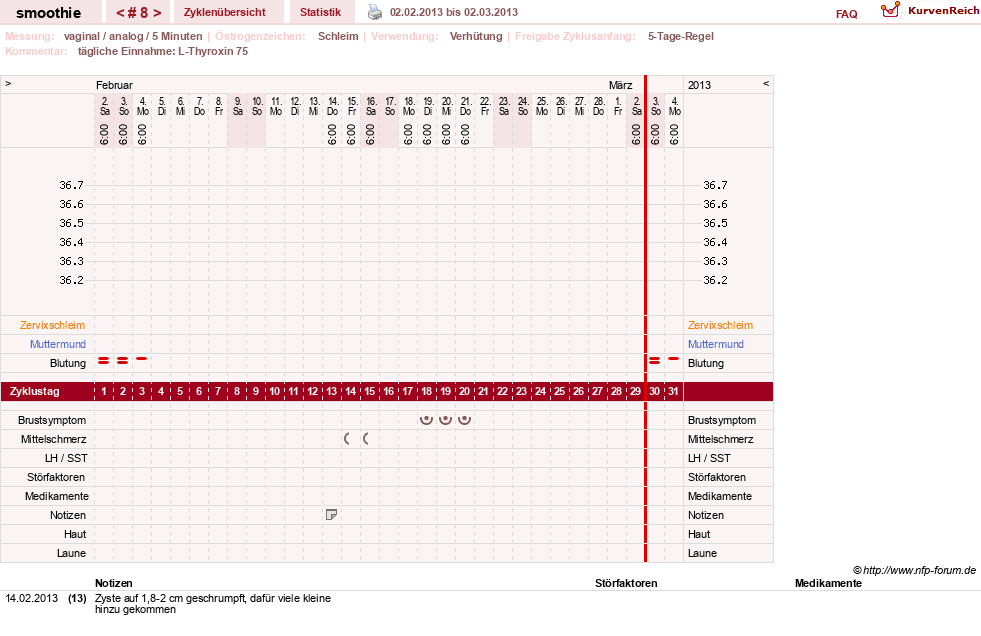This screenshot has height=636, width=981.
Task: Expand chart with top-left arrow
Action: (8, 83)
